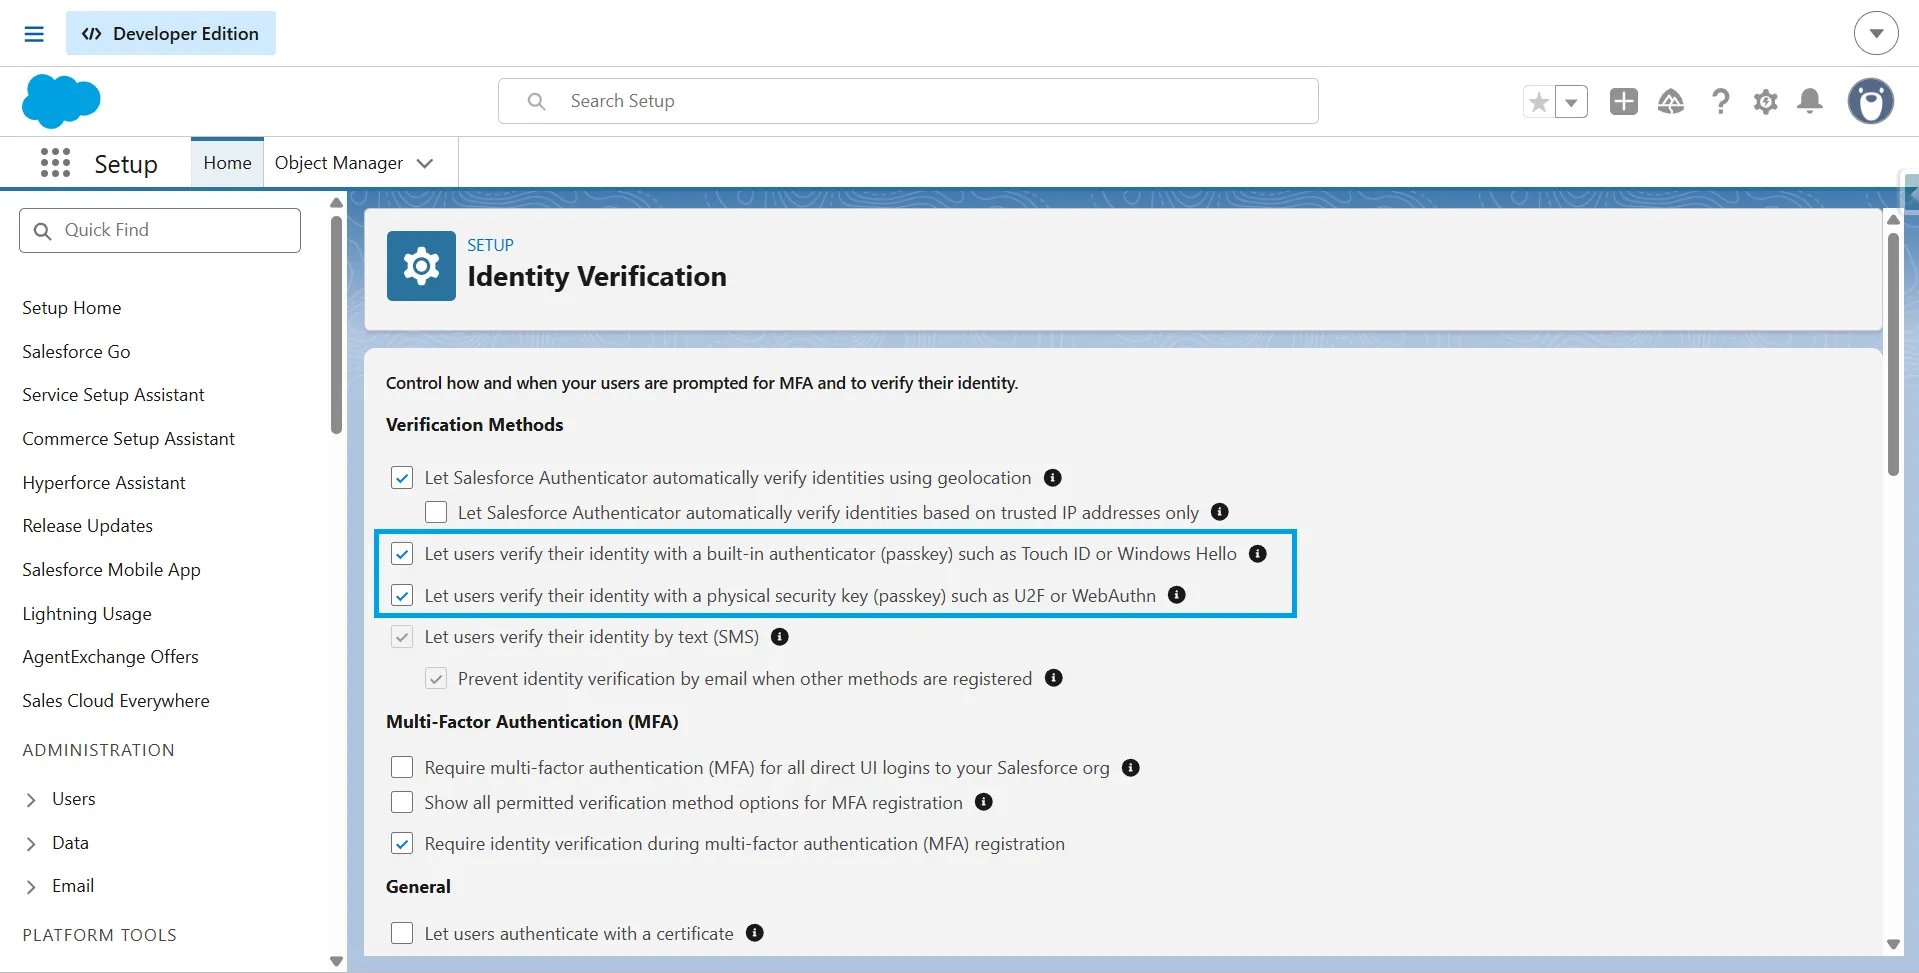Viewport: 1919px width, 973px height.
Task: Open Lightning Usage in sidebar
Action: [x=87, y=614]
